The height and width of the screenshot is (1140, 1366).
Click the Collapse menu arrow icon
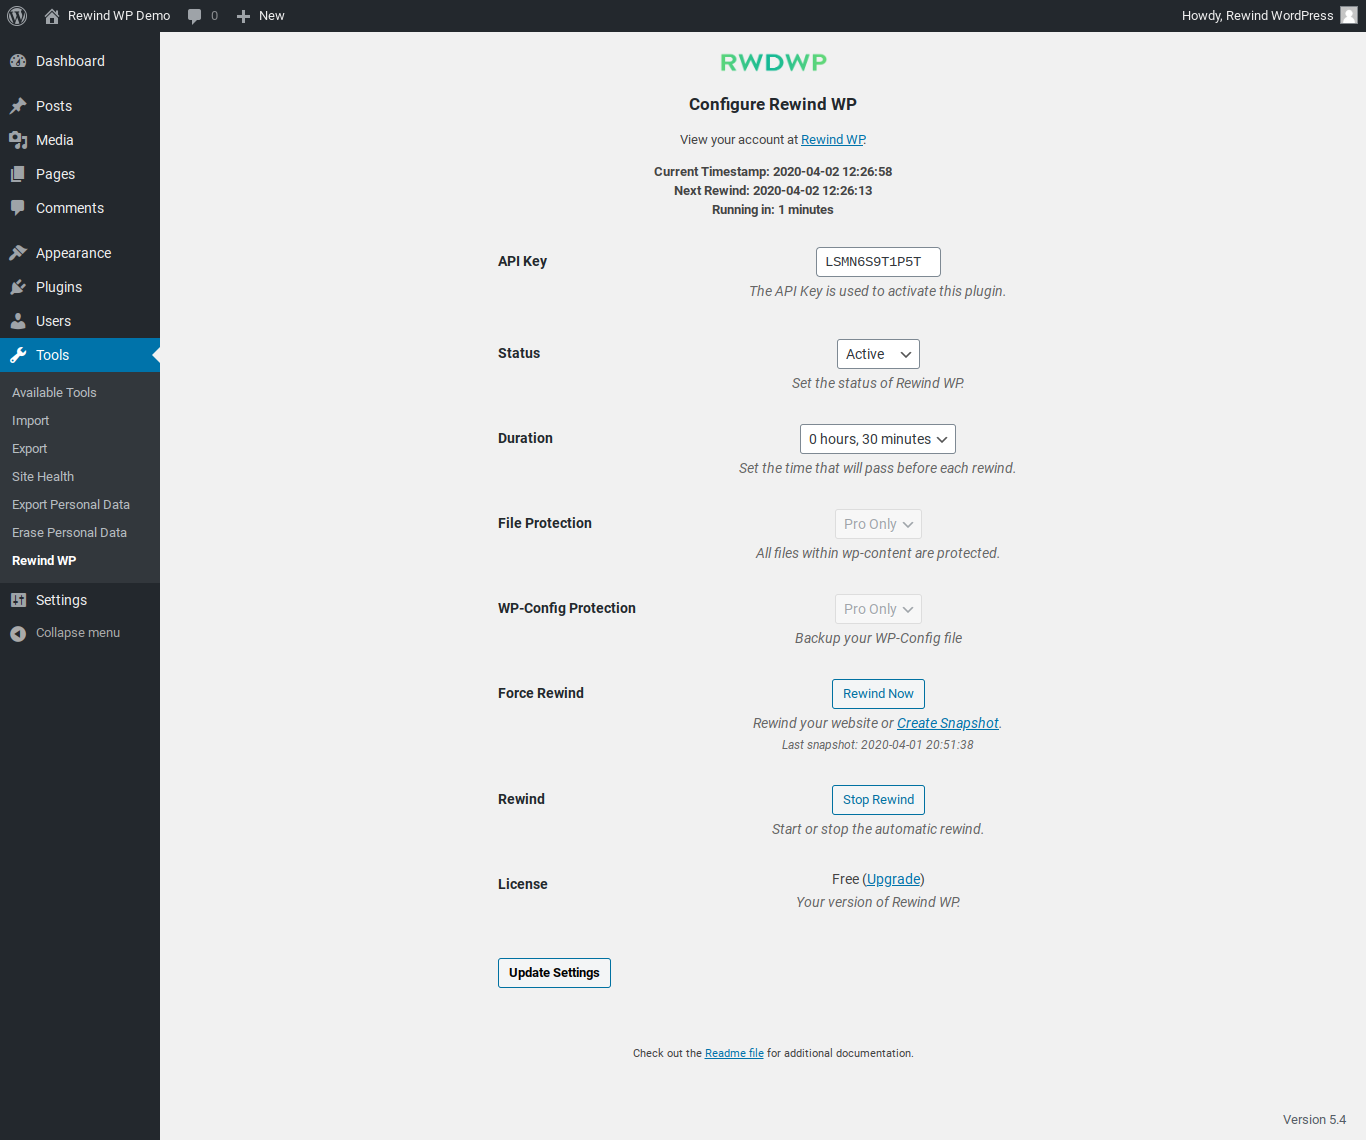coord(18,633)
